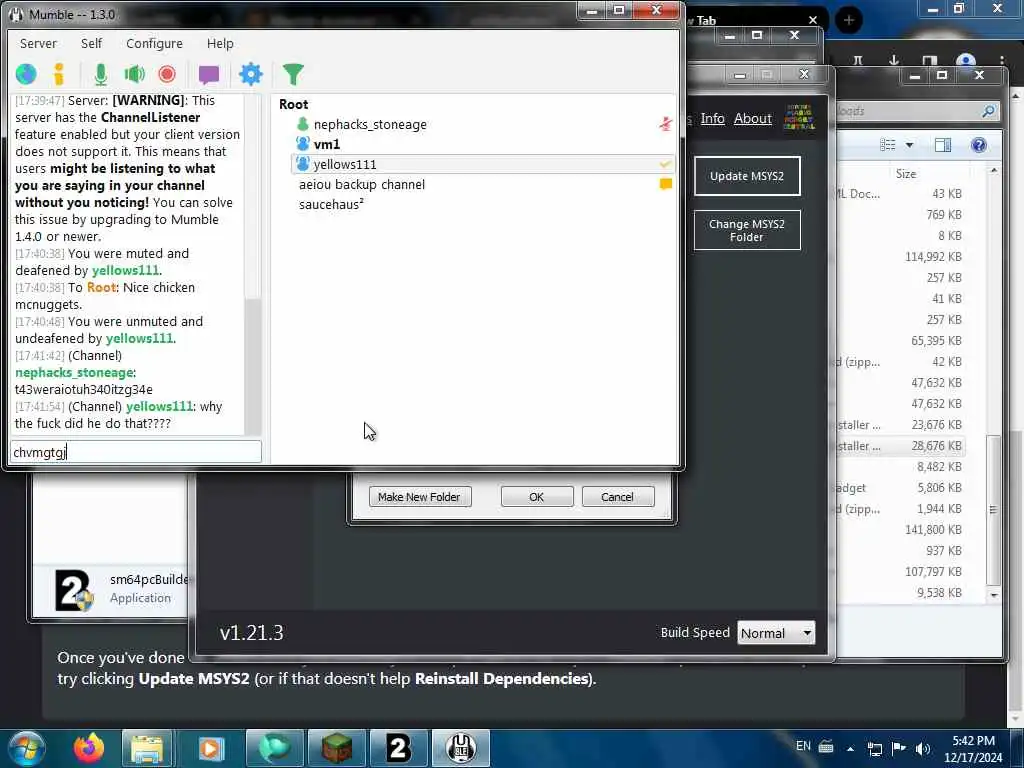Click Cancel in the folder browse dialog

[617, 497]
